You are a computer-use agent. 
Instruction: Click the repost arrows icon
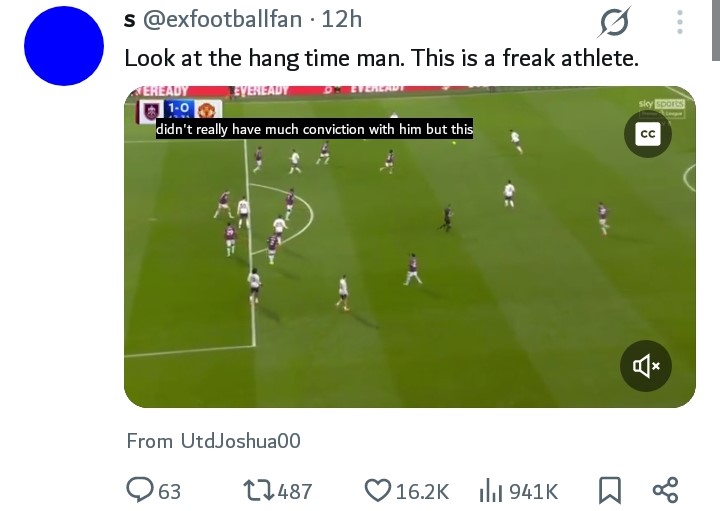258,490
